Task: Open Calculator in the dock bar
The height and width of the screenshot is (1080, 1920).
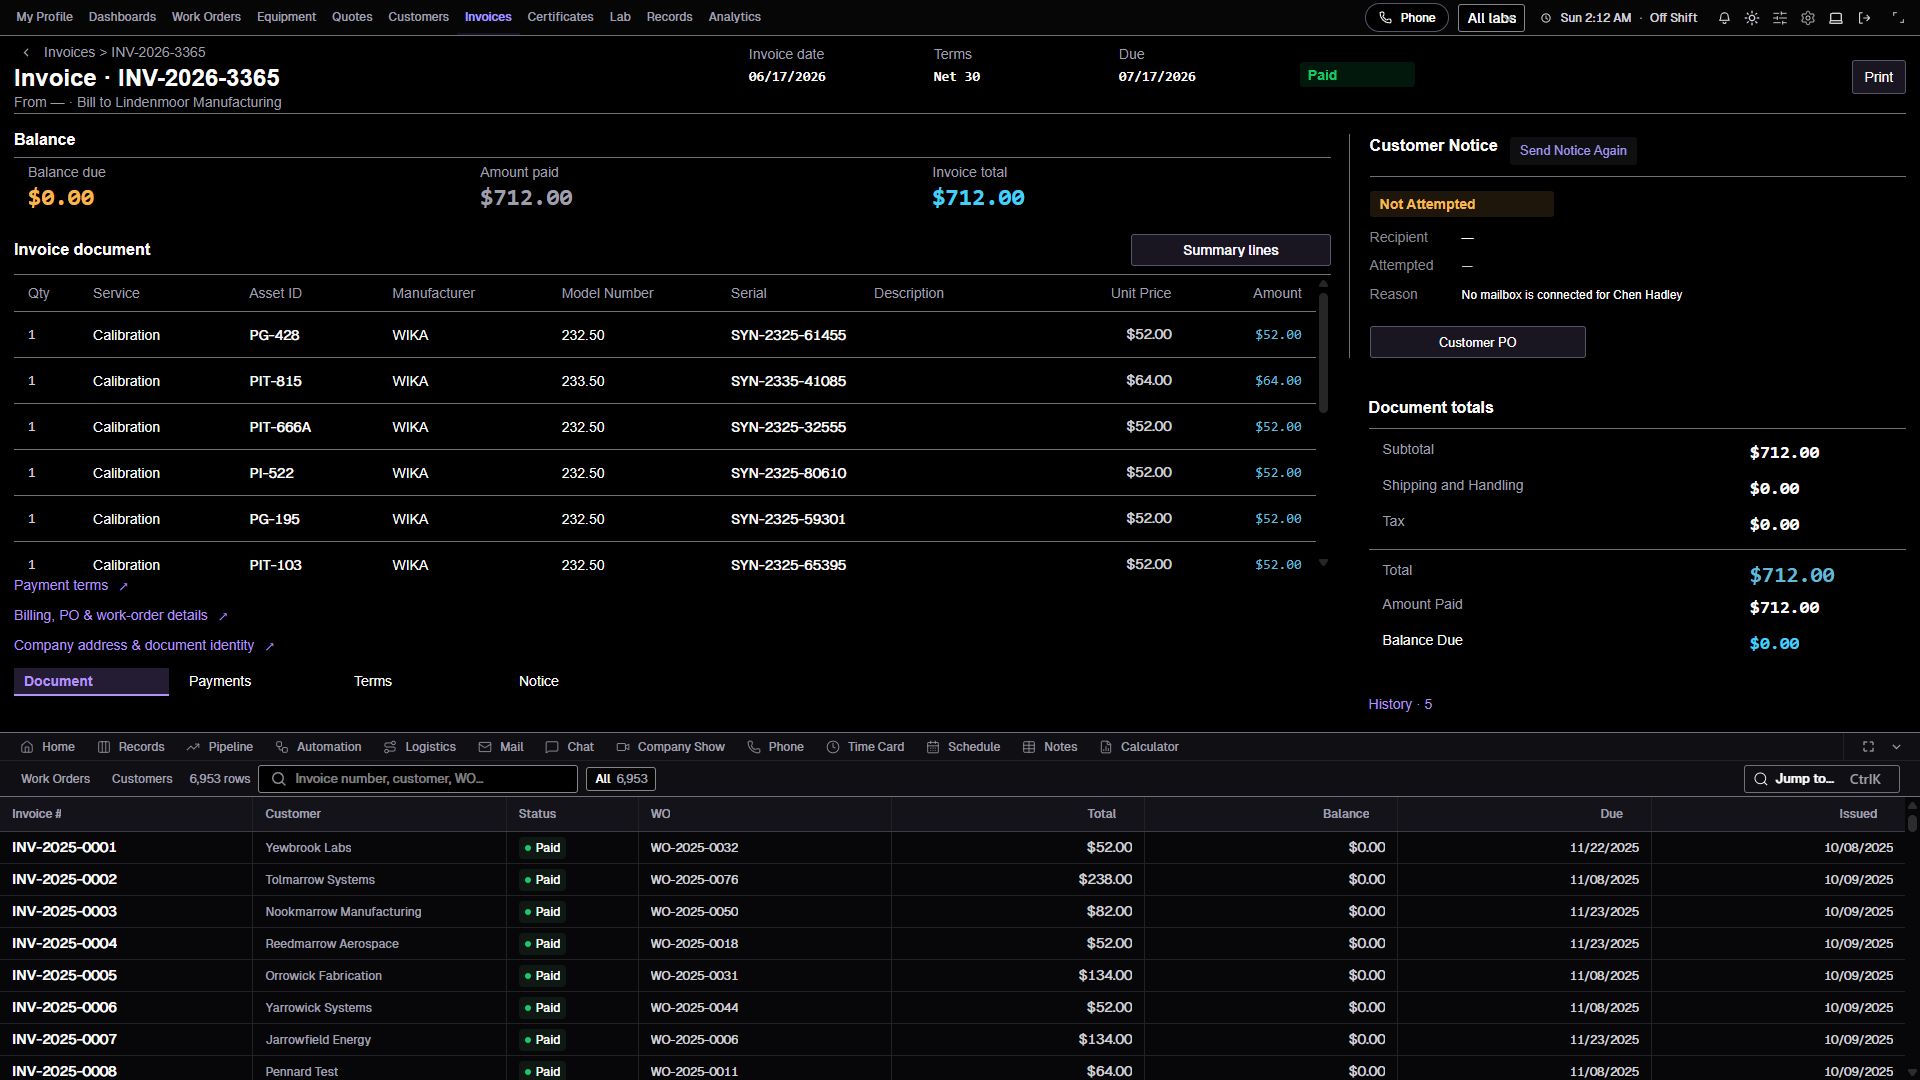Action: tap(1139, 747)
